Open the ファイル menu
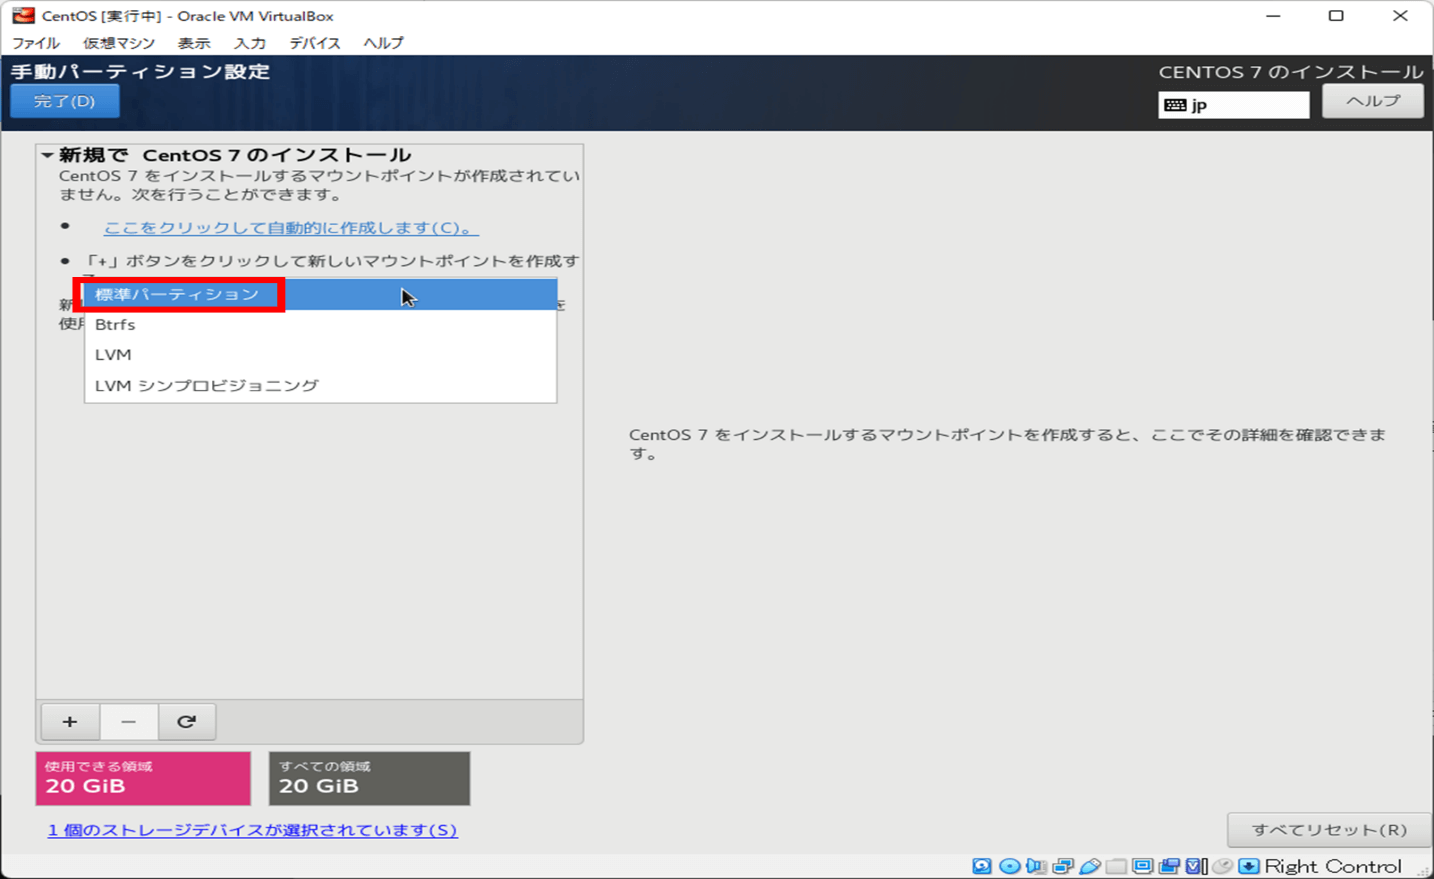 (36, 43)
